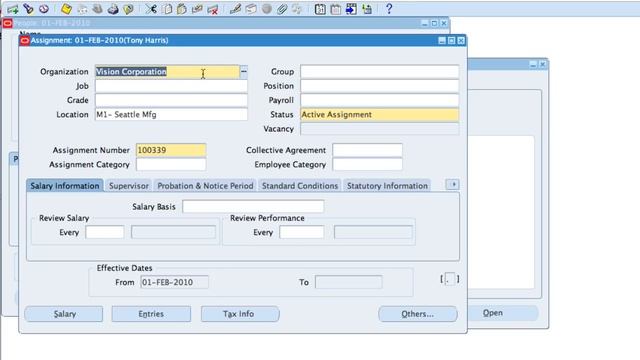Click the Effective Dates To field
The image size is (640, 360).
pyautogui.click(x=349, y=282)
